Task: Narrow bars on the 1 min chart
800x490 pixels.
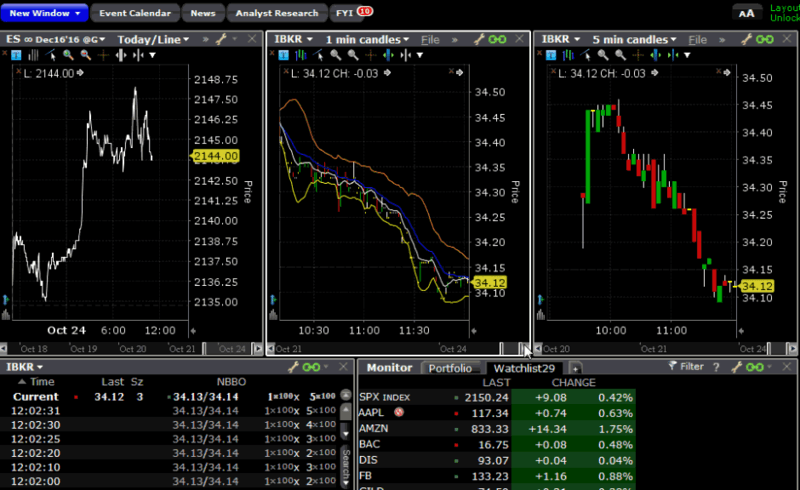Action: [x=406, y=55]
